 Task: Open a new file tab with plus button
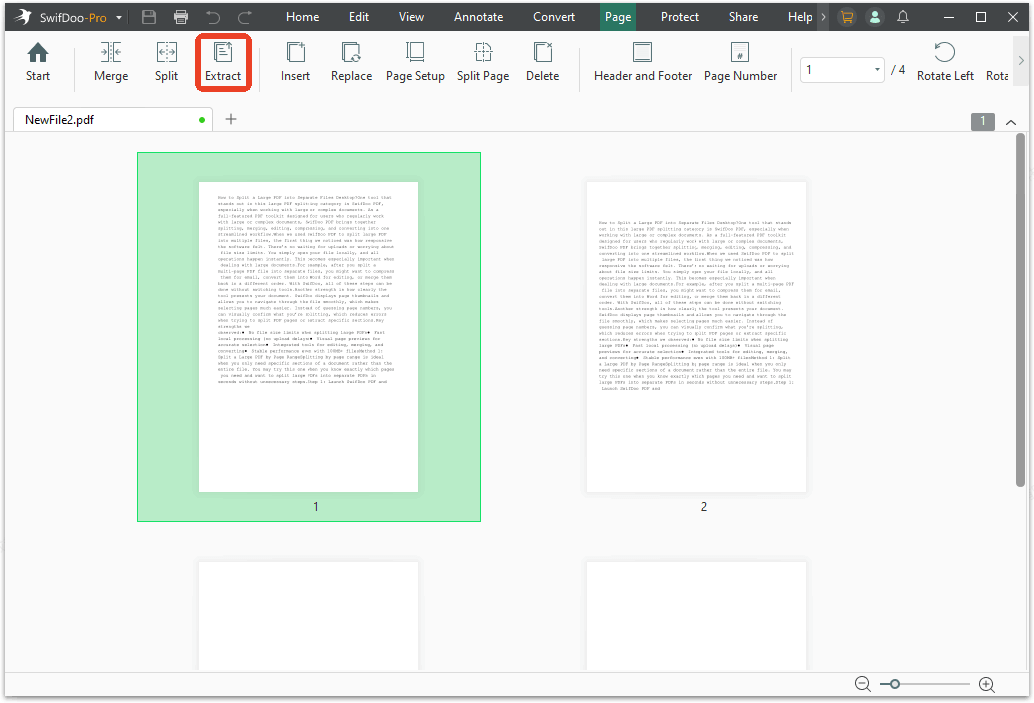(231, 119)
